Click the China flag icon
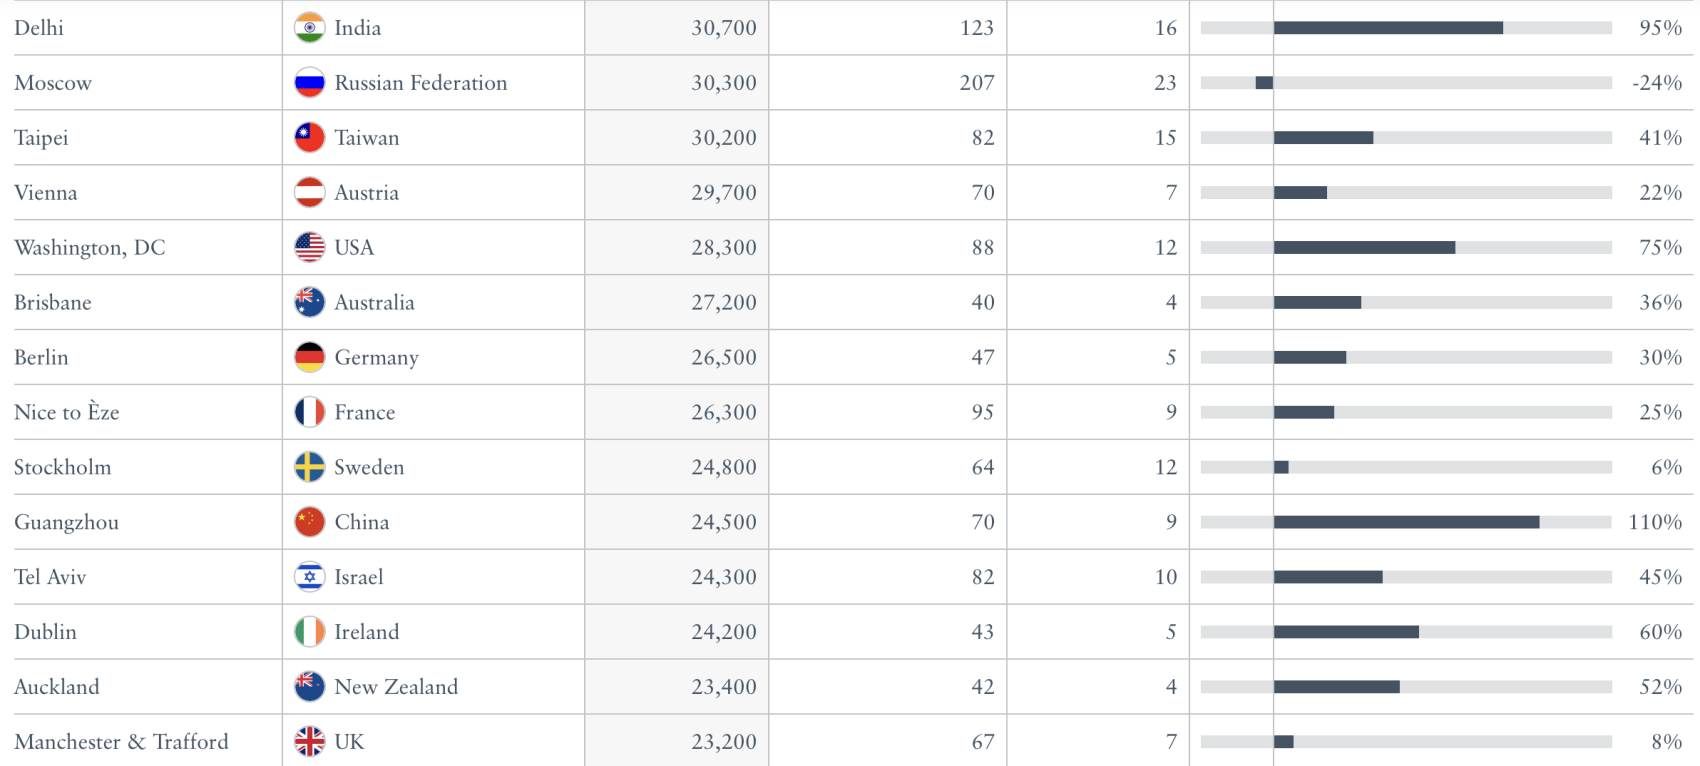1700x766 pixels. (x=310, y=523)
